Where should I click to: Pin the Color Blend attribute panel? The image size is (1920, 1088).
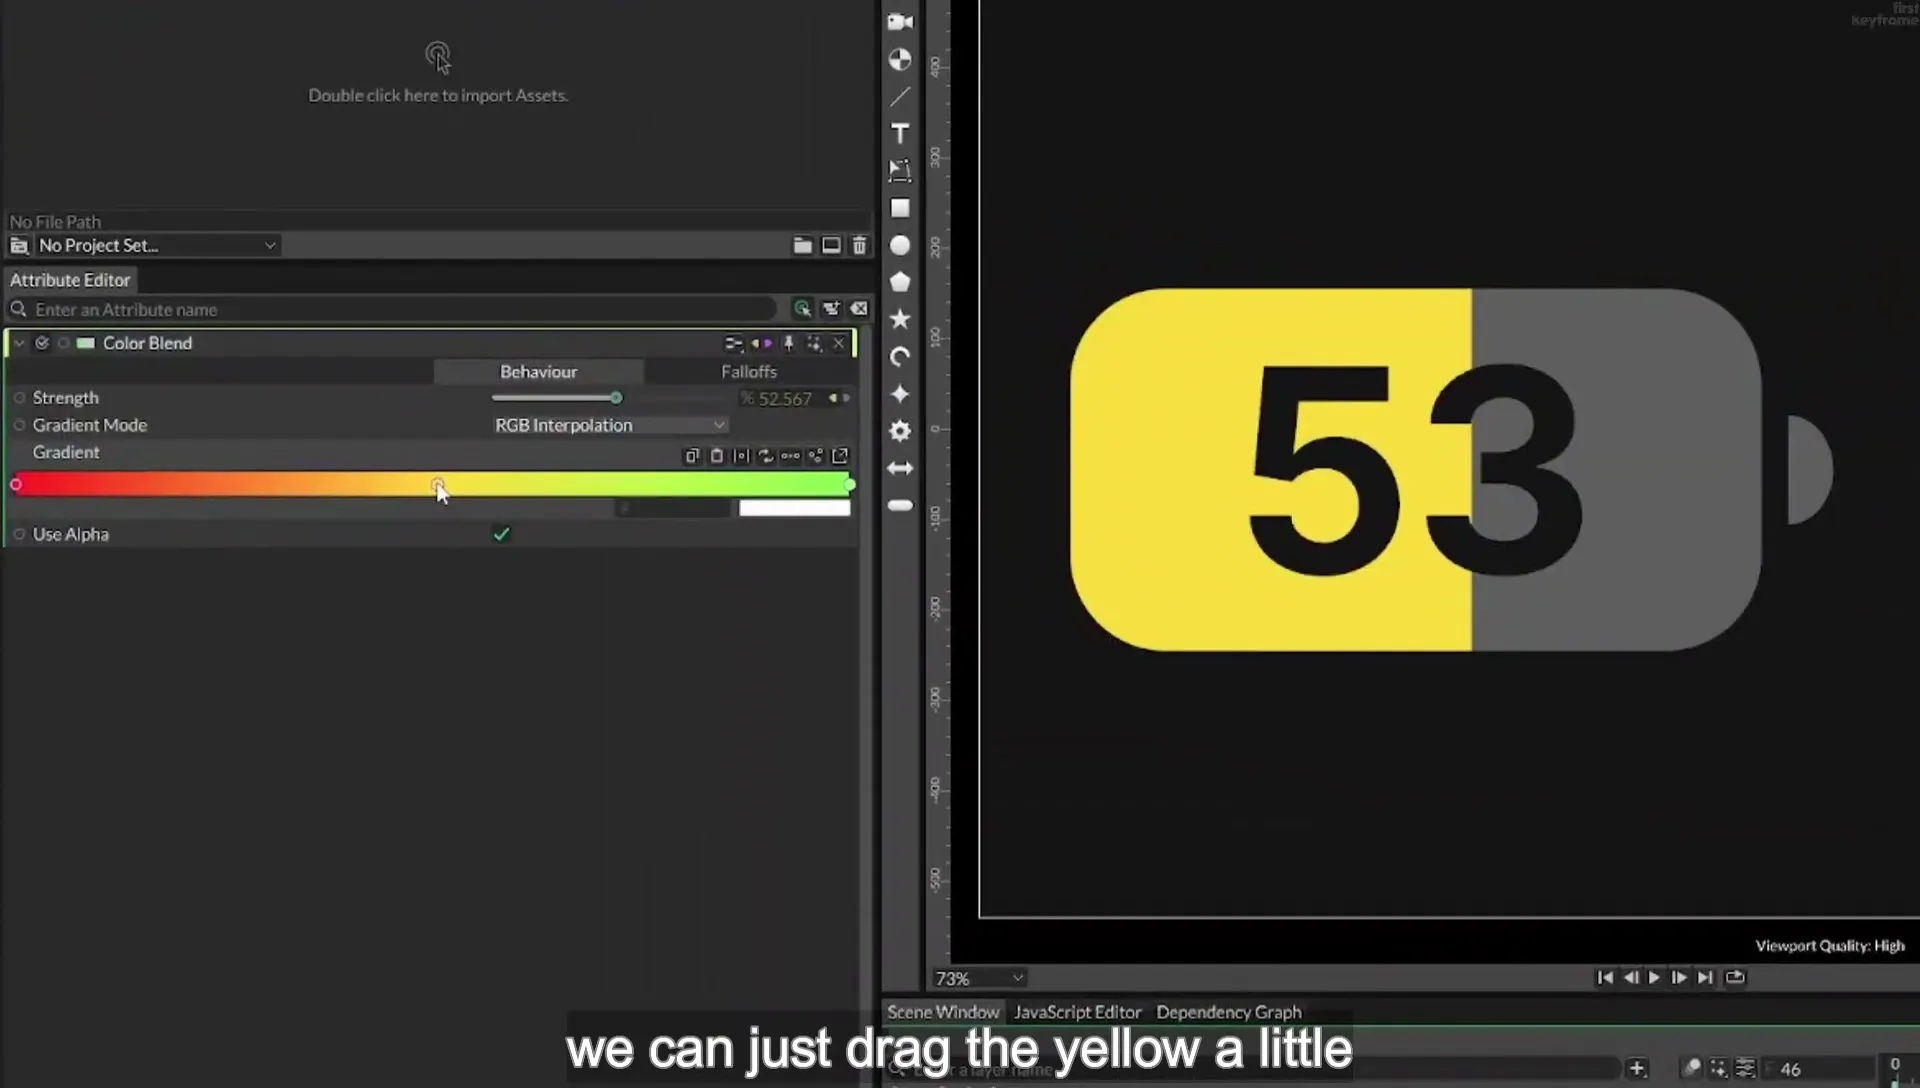789,343
